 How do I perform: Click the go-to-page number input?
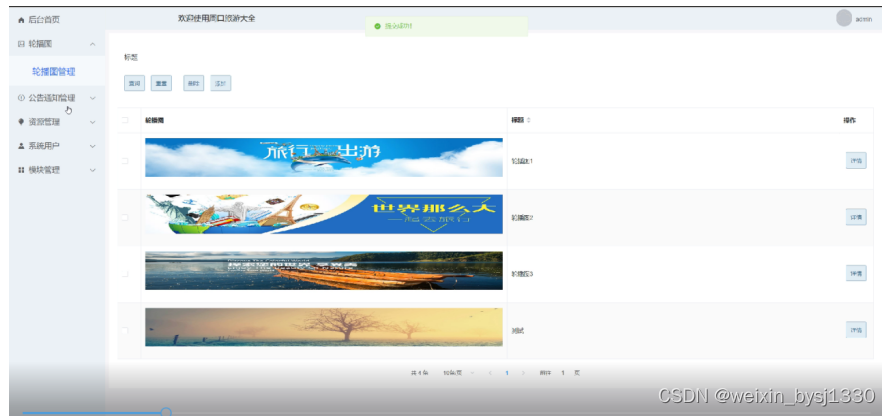(563, 373)
